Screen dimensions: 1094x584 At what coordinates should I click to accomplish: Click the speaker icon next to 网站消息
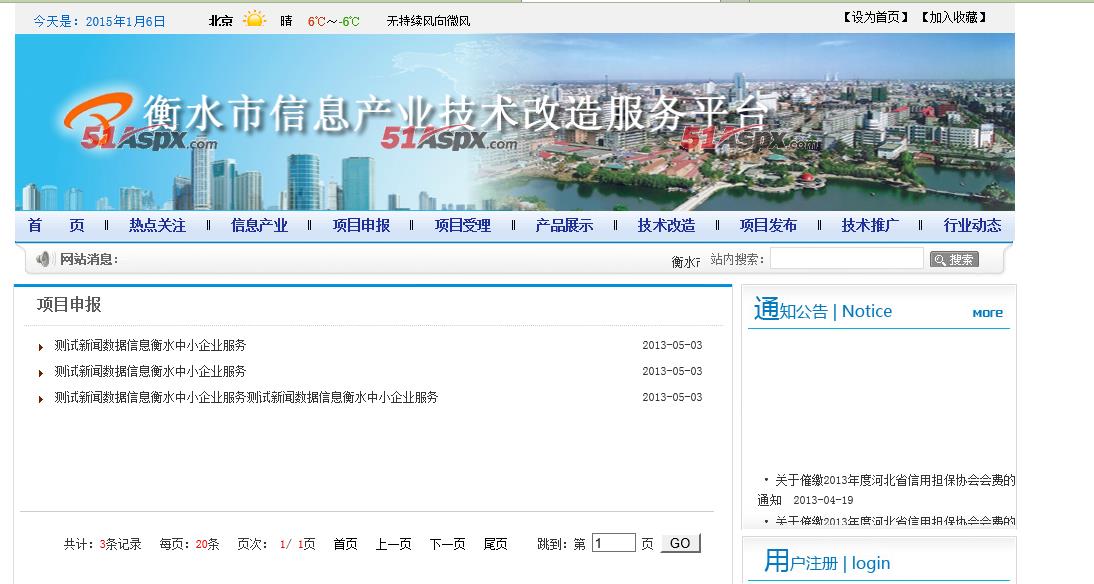pos(43,259)
